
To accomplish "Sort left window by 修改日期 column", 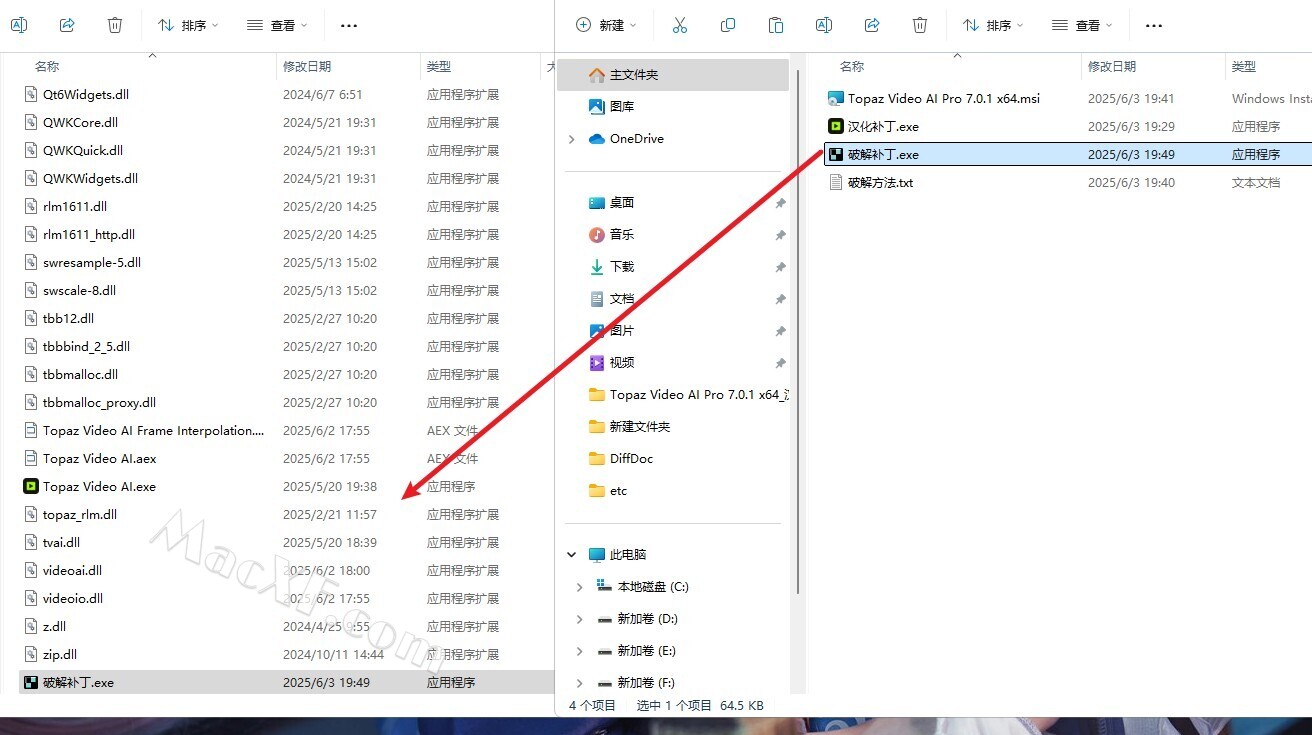I will pos(307,66).
